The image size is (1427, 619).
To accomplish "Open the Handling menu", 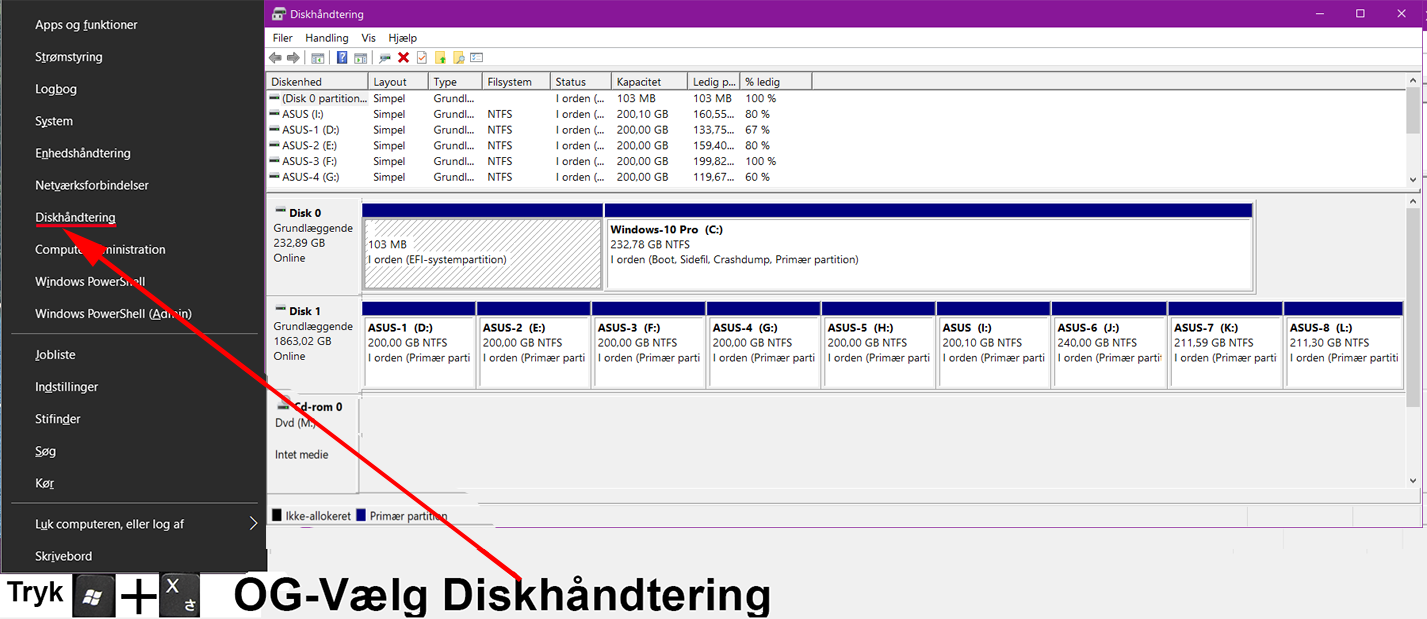I will pos(327,38).
